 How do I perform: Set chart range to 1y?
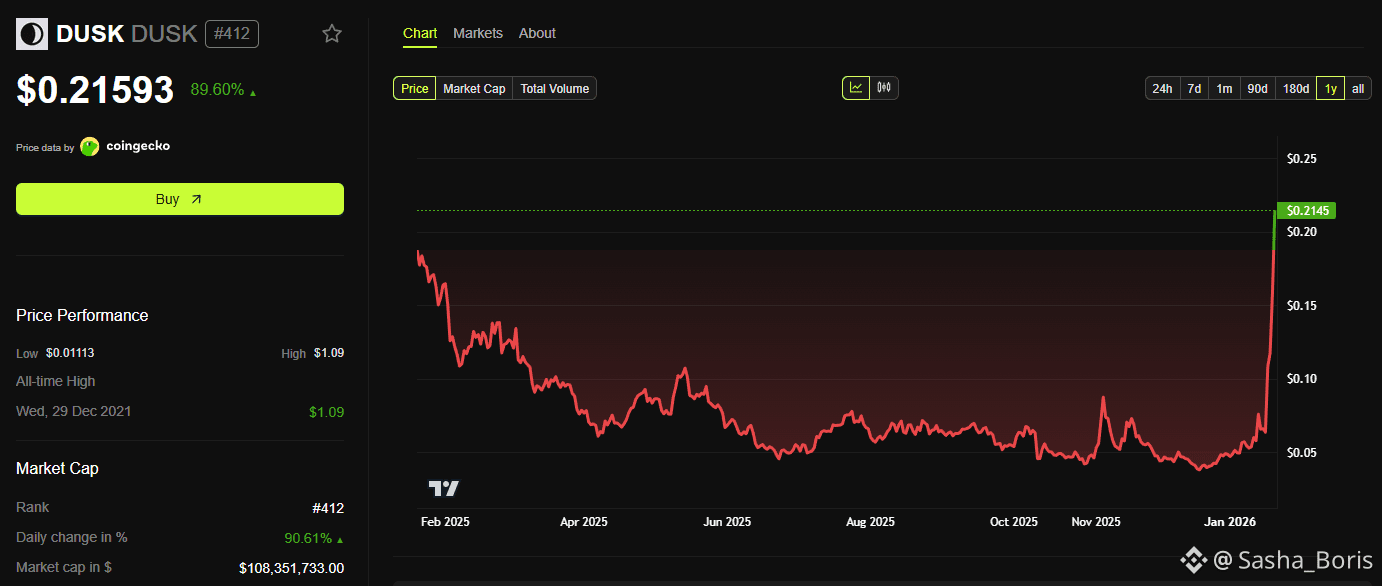[x=1330, y=89]
